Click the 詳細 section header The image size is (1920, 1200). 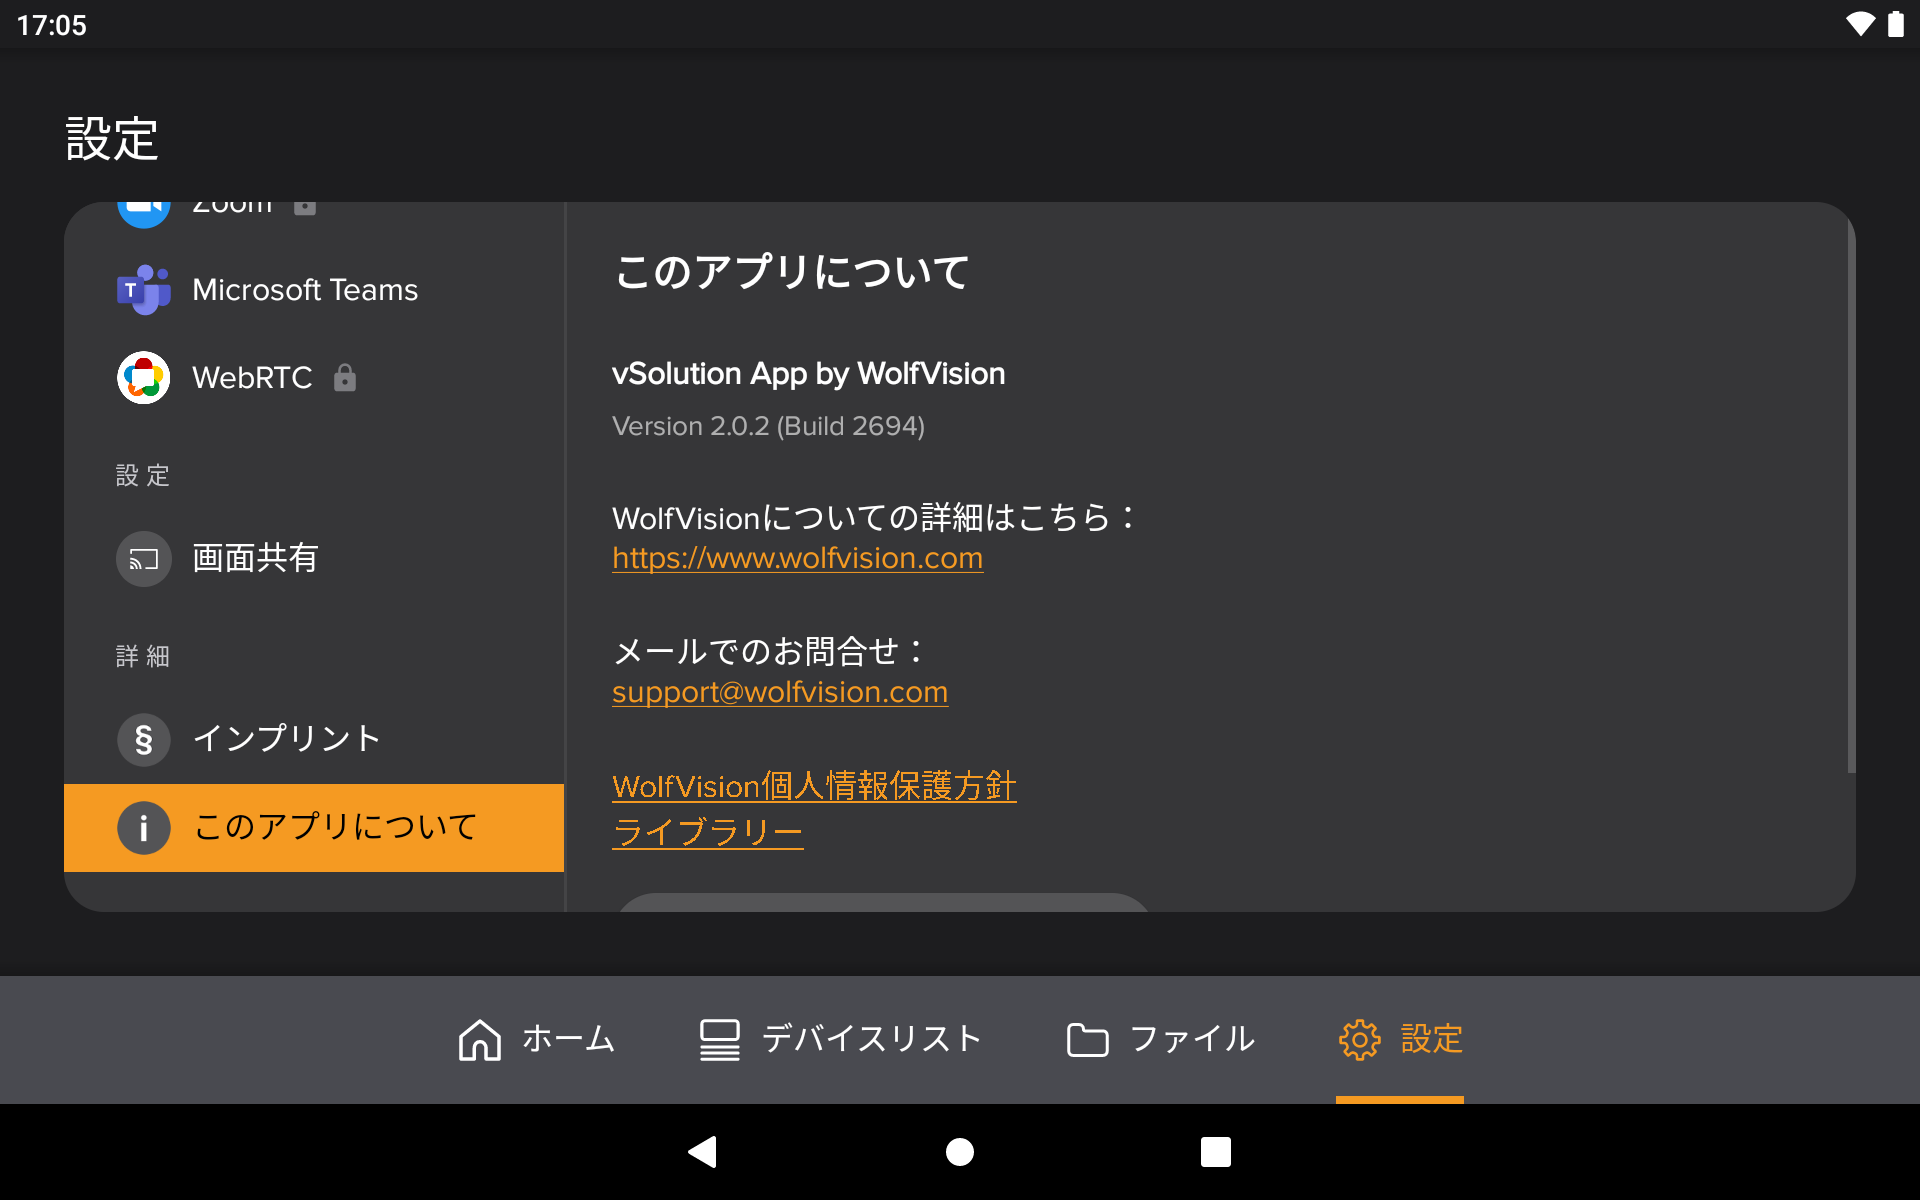[143, 656]
